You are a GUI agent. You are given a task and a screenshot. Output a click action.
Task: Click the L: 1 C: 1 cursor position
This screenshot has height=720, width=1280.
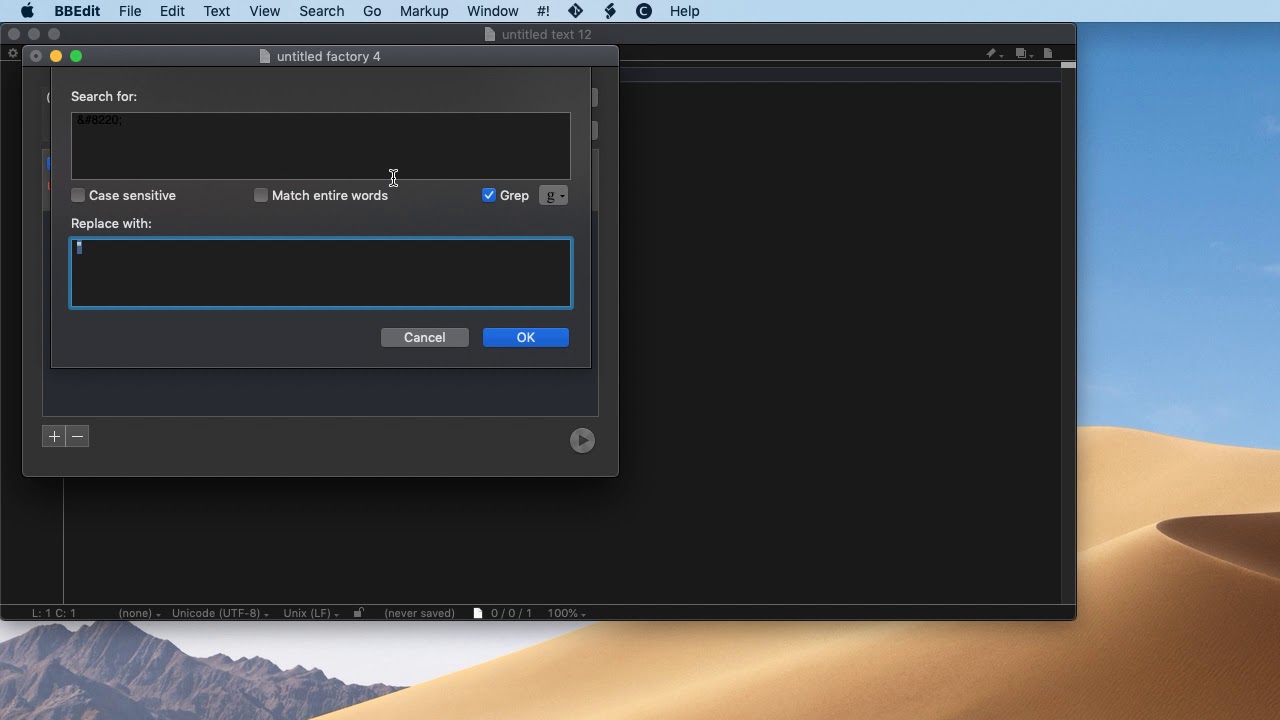click(x=54, y=613)
